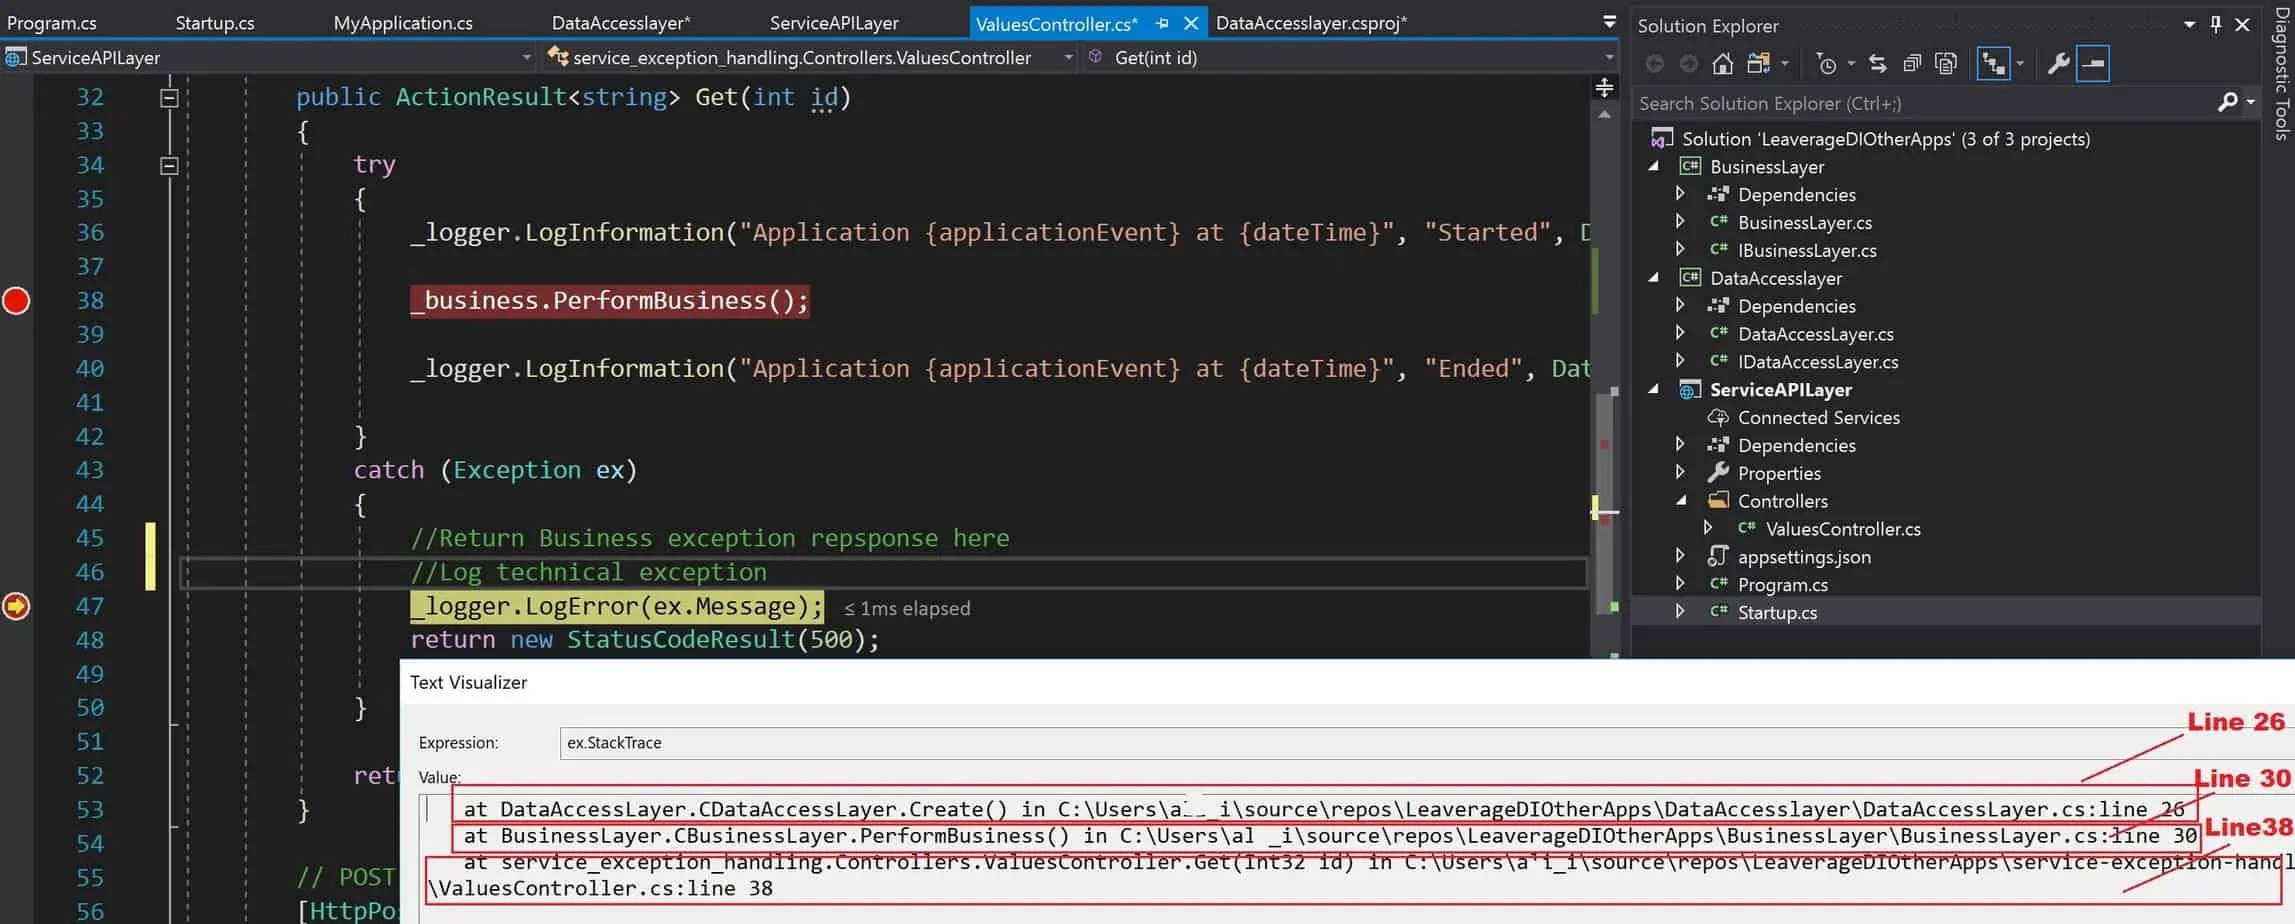Open Properties via the wrench icon
2295x924 pixels.
pyautogui.click(x=2058, y=63)
